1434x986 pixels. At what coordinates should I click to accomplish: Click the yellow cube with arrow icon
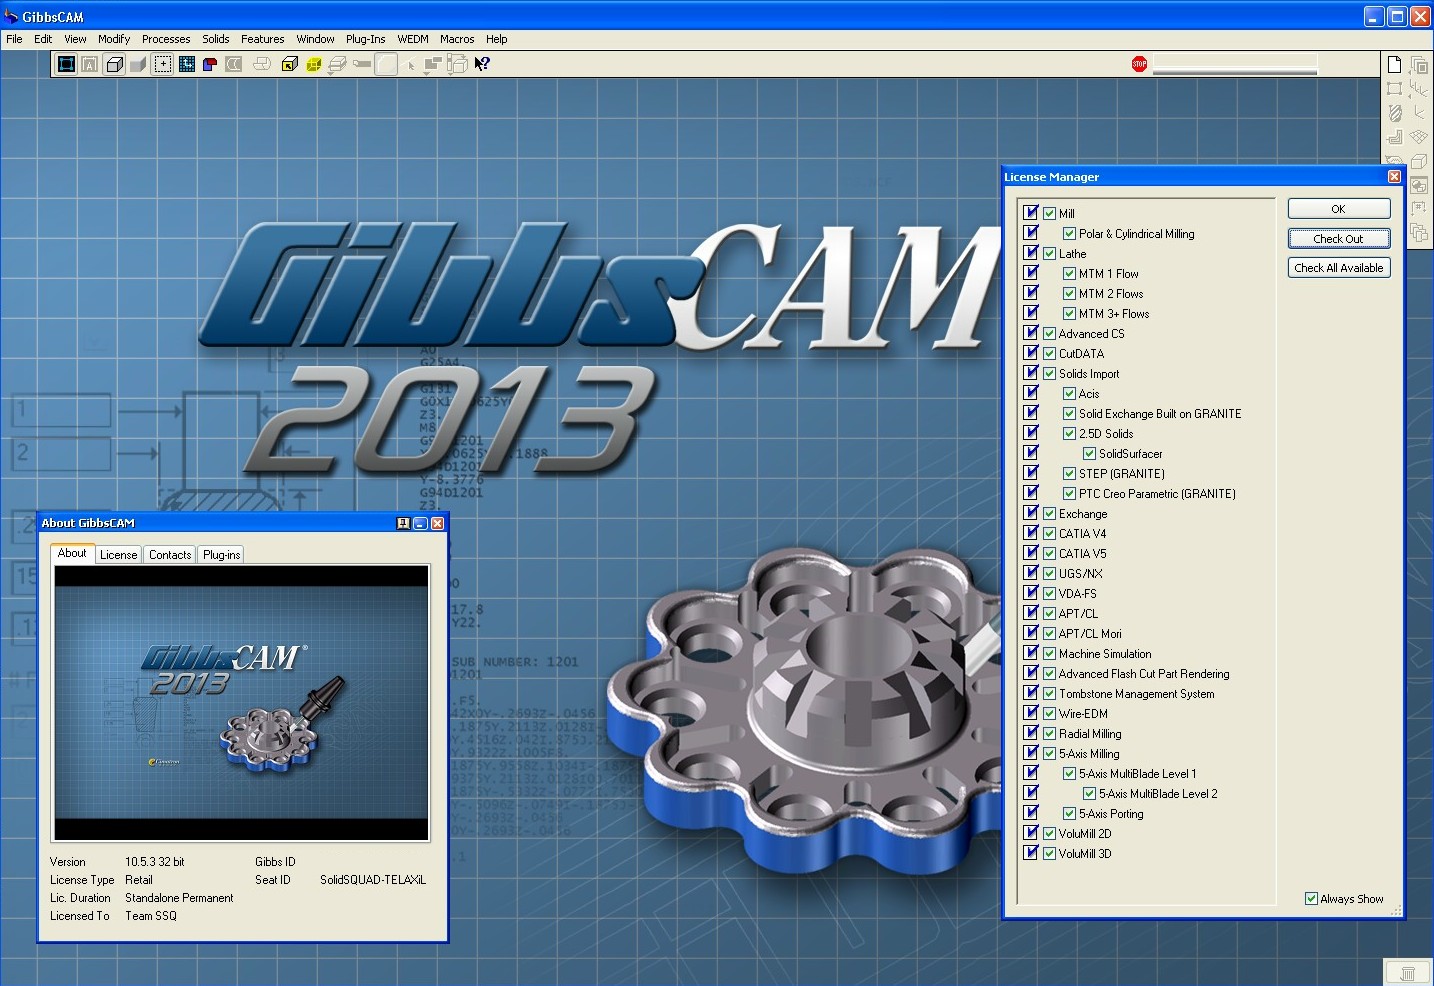coord(290,64)
